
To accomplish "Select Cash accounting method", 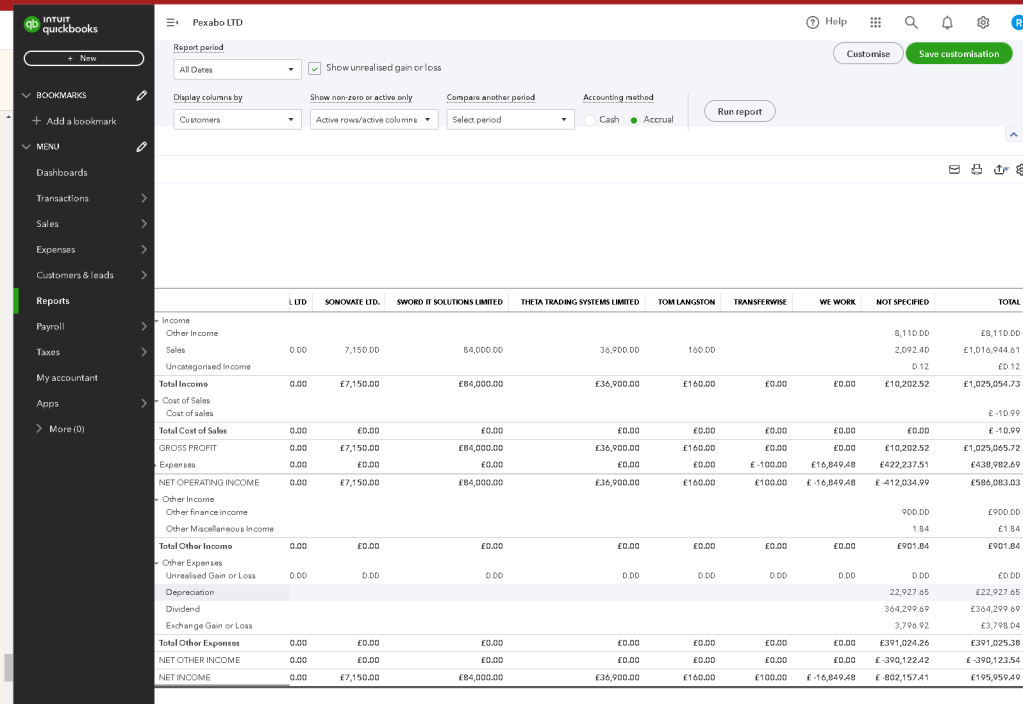I will click(x=590, y=120).
